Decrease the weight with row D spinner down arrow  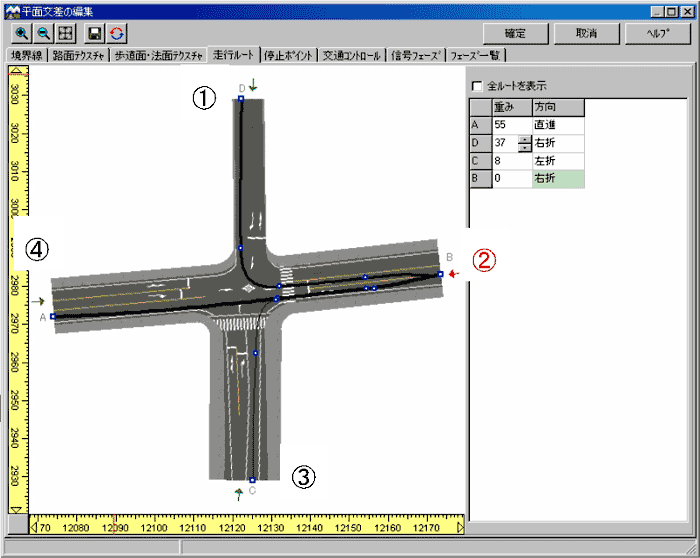pos(524,148)
